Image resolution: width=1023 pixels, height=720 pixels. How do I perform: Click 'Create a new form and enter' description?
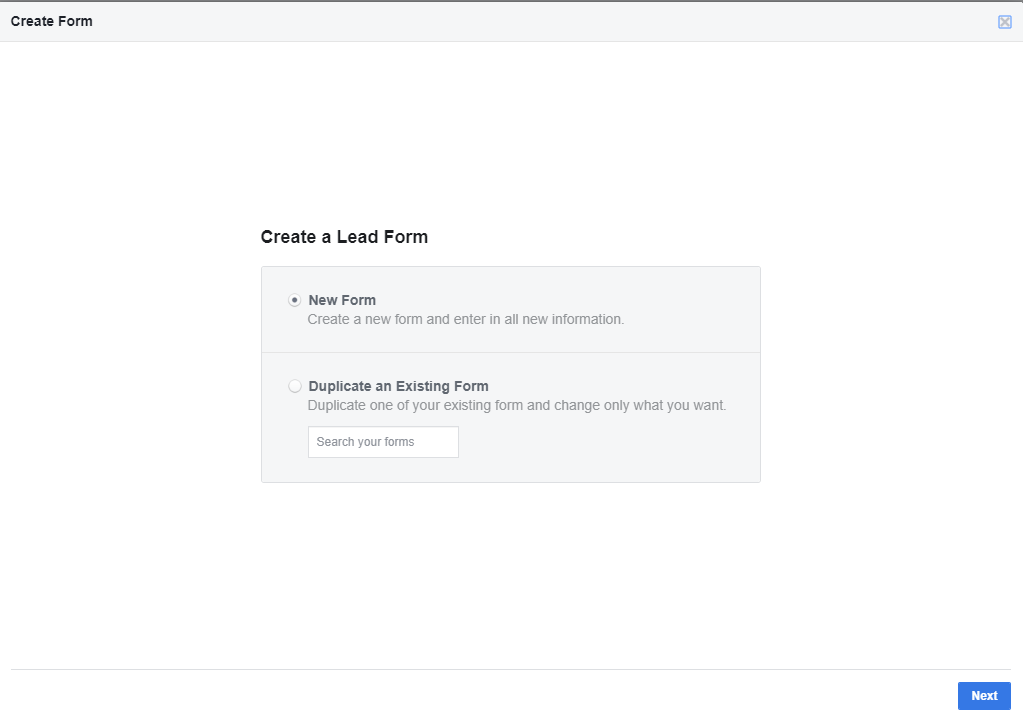click(466, 320)
